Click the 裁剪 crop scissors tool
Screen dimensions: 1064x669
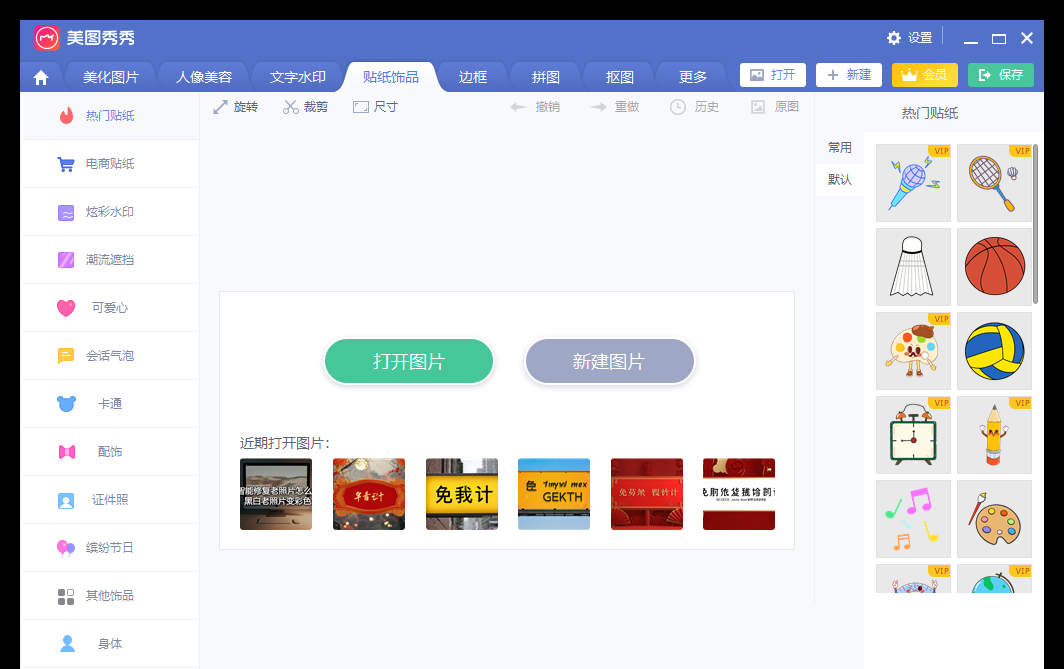pos(305,107)
